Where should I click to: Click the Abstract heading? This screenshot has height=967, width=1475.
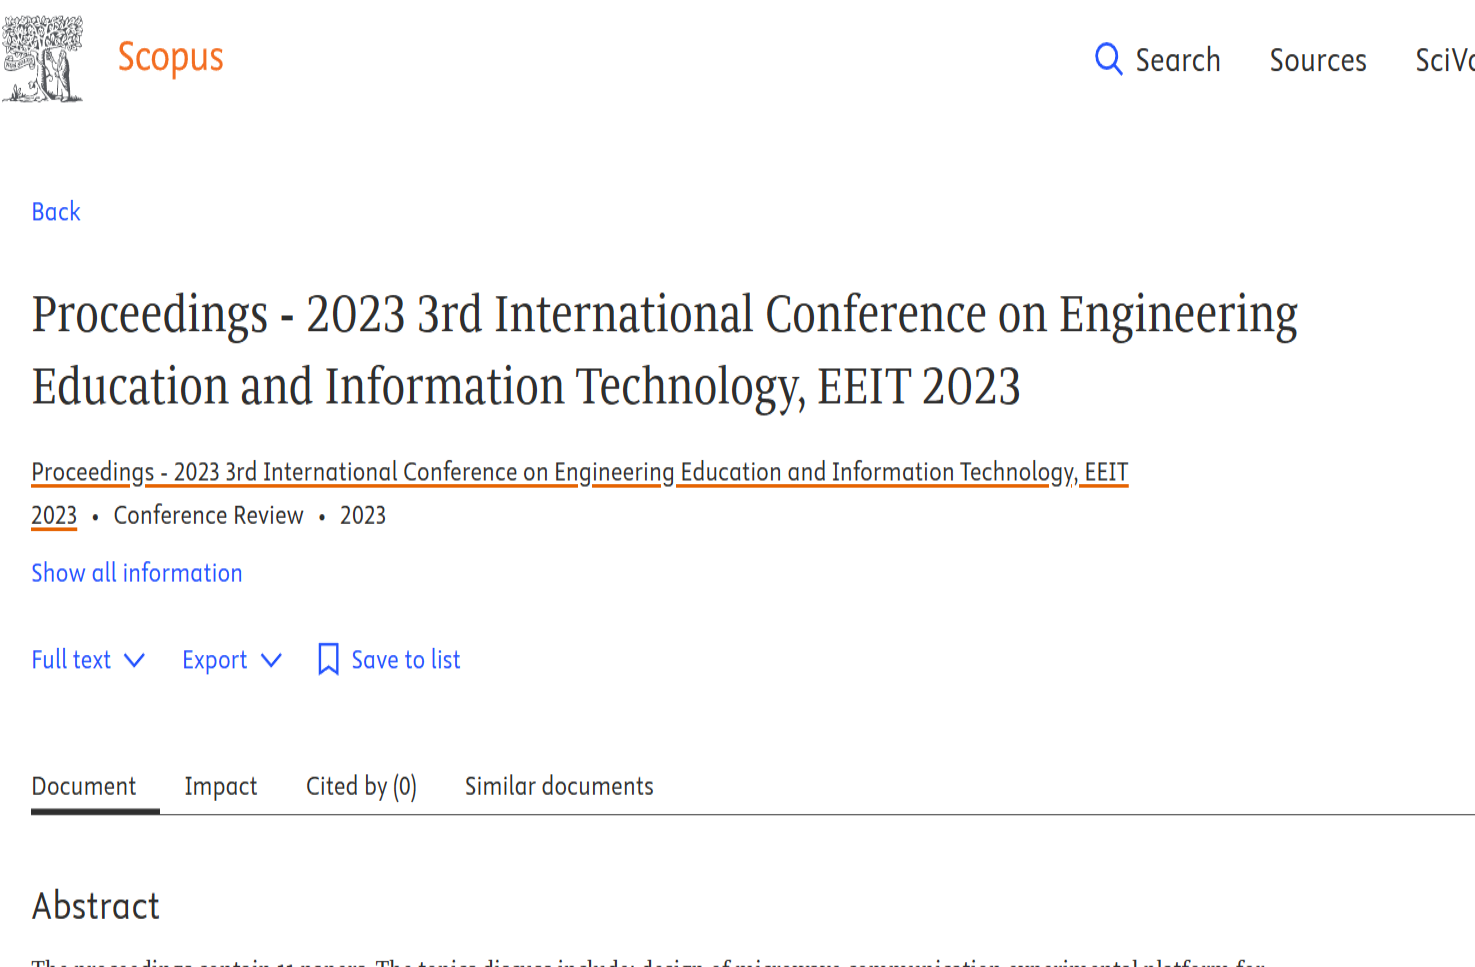[96, 906]
